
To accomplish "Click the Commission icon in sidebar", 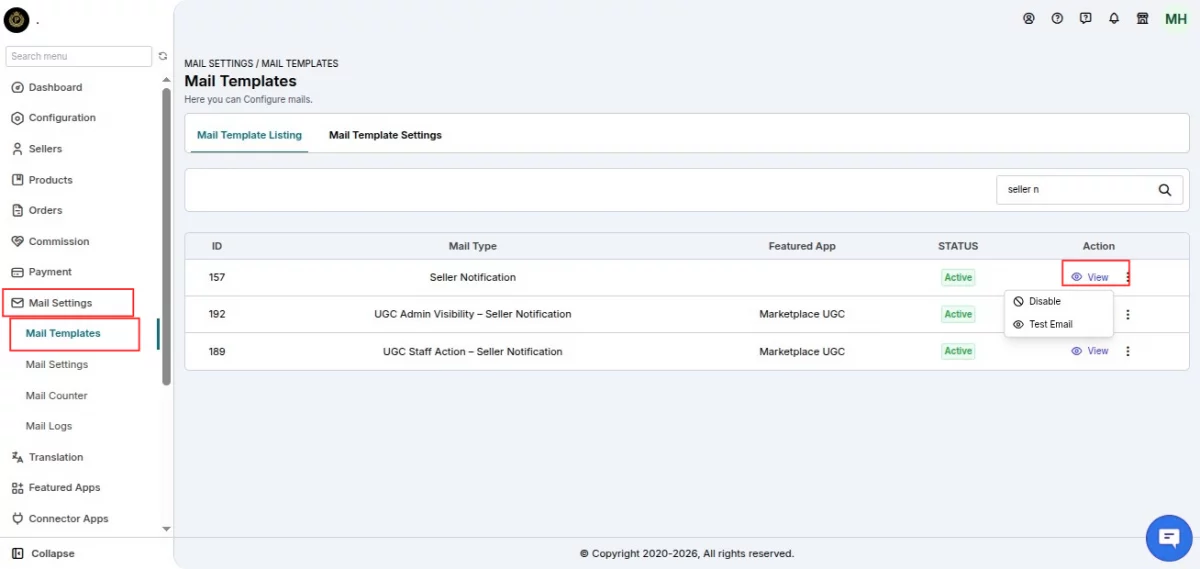I will tap(17, 241).
